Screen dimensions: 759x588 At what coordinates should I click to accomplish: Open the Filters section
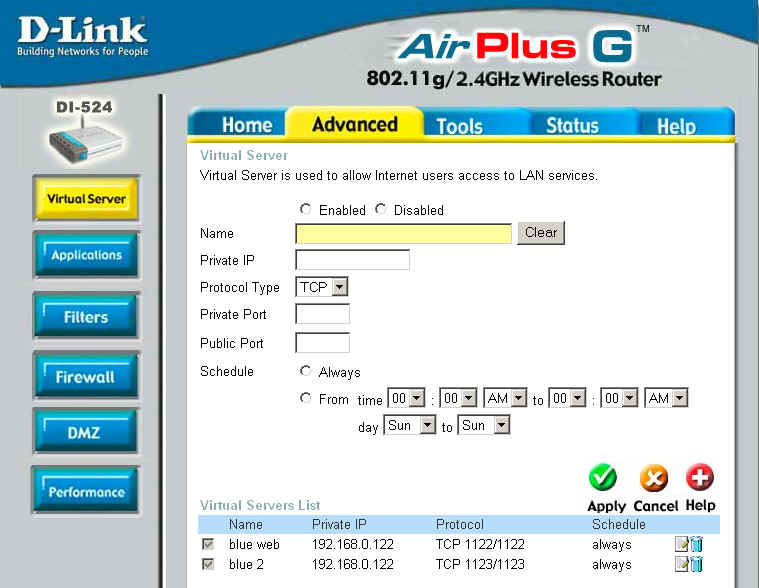pos(86,317)
